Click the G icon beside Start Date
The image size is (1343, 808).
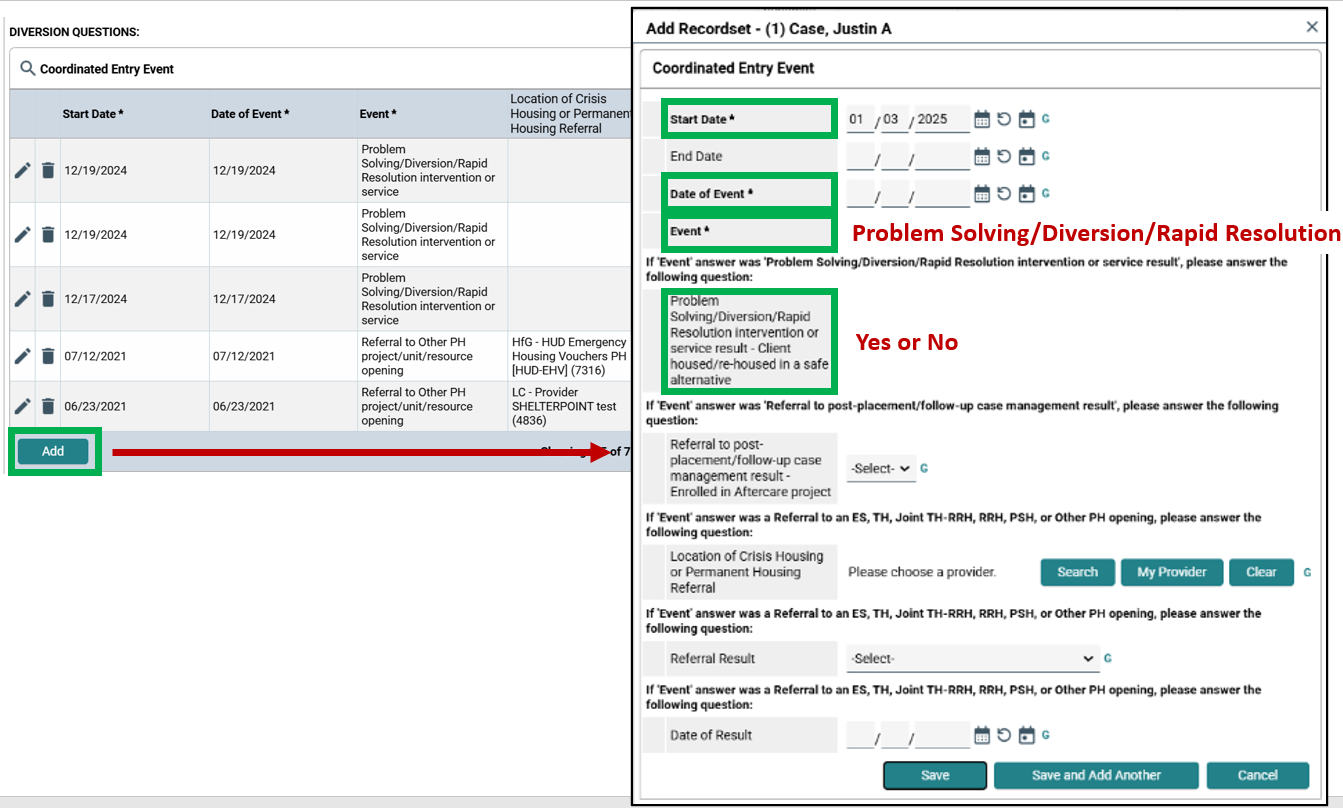[x=1046, y=118]
